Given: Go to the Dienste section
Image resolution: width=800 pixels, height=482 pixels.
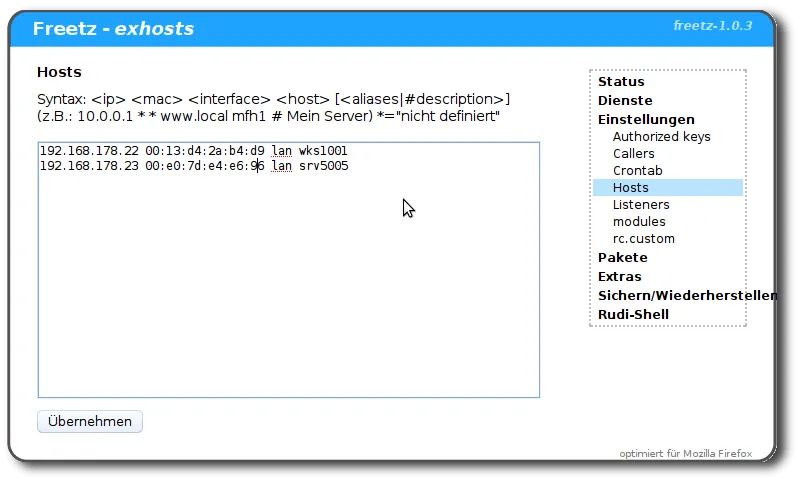Looking at the screenshot, I should click(625, 101).
